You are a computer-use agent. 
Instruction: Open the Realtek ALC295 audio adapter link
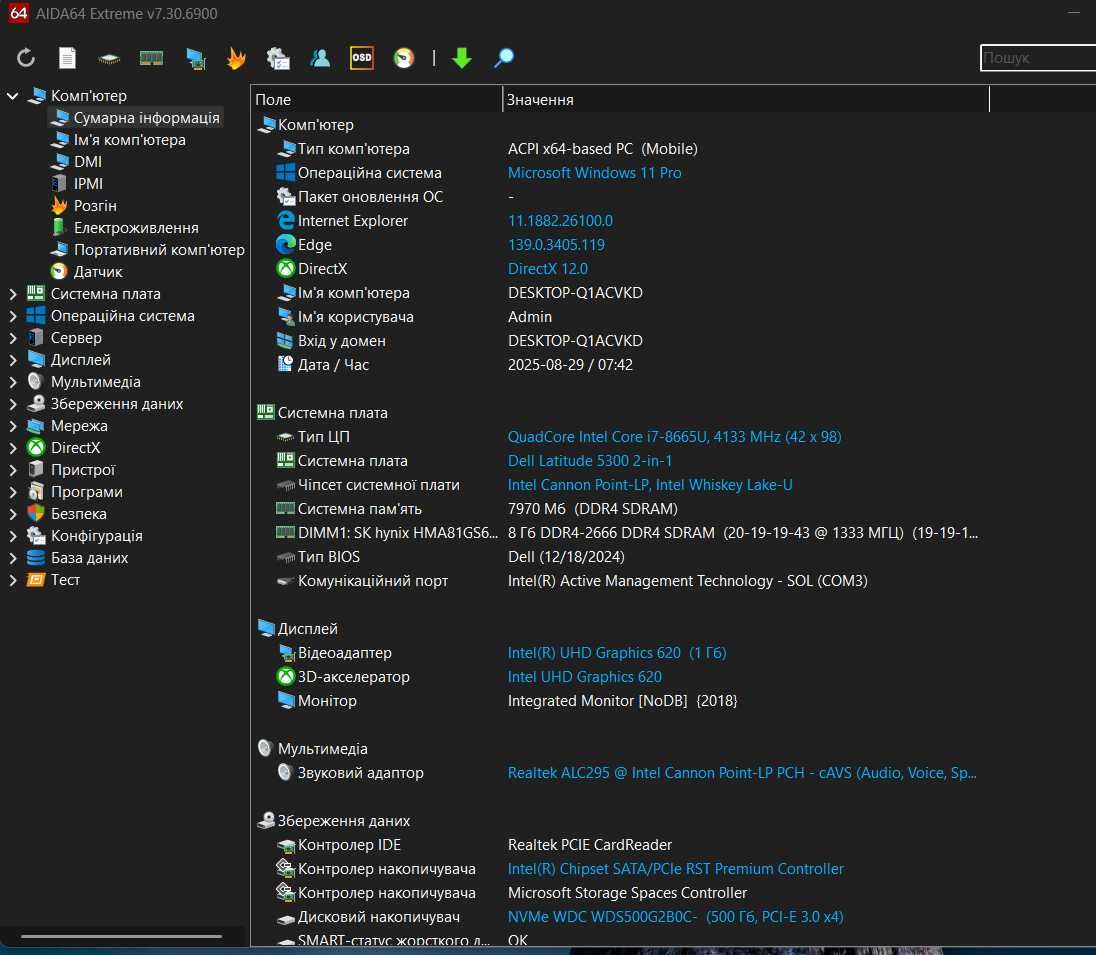click(x=742, y=773)
